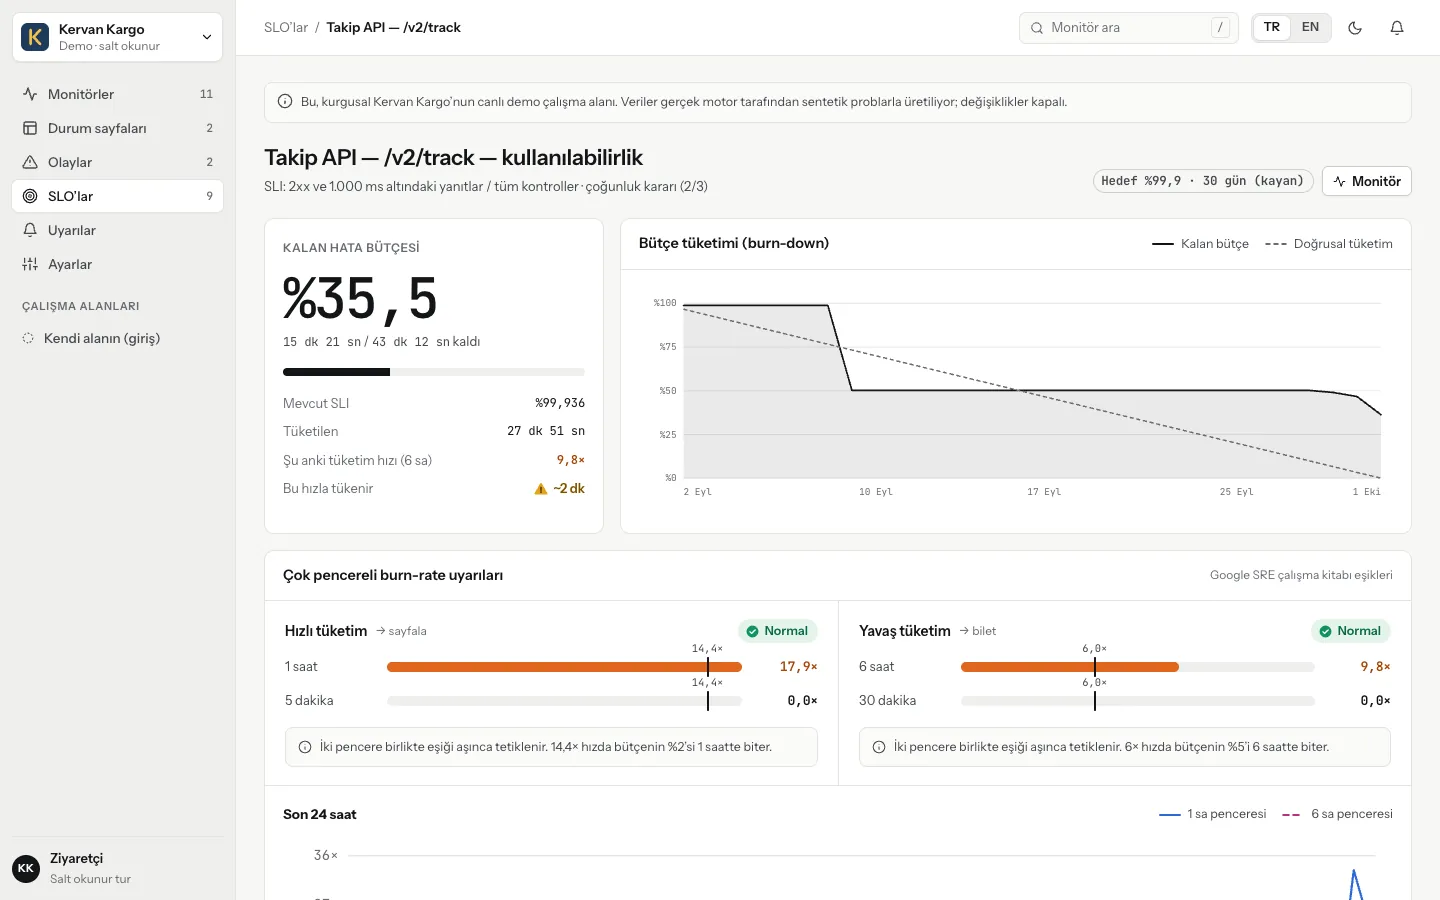Click the KK avatar at the sidebar bottom
Screen dimensions: 1440x900
coord(26,868)
